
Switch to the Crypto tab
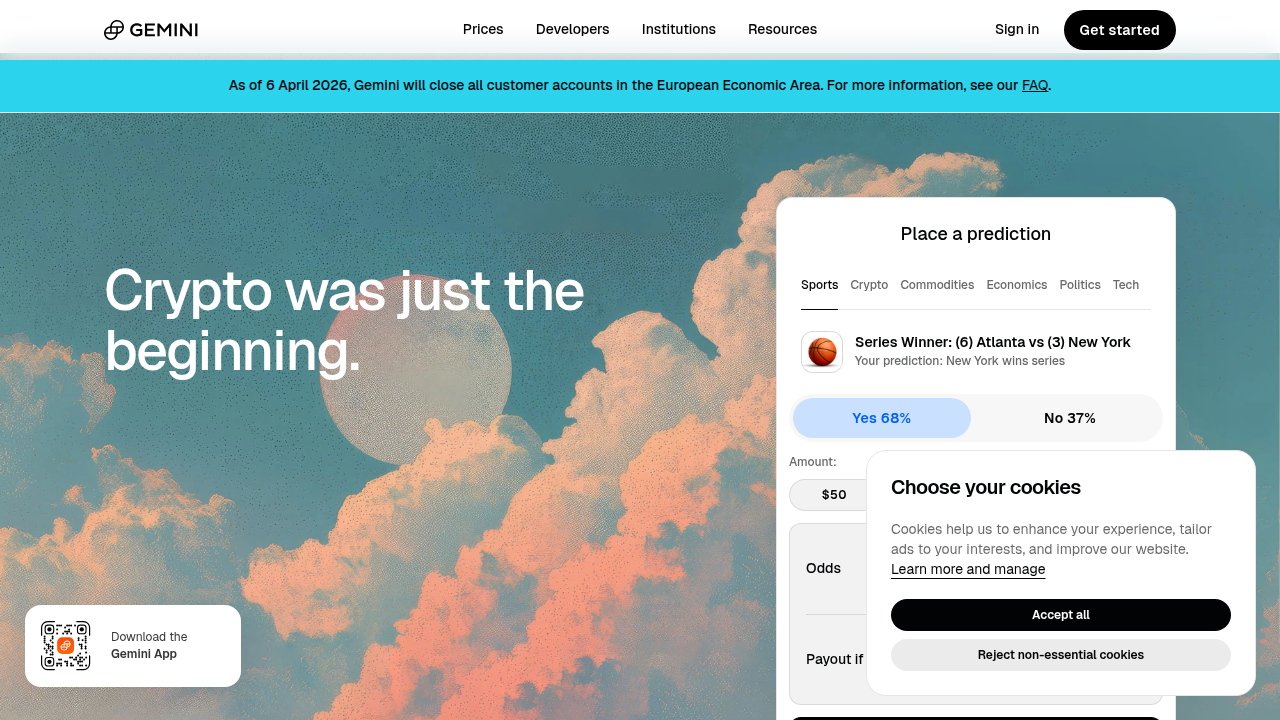pos(869,285)
